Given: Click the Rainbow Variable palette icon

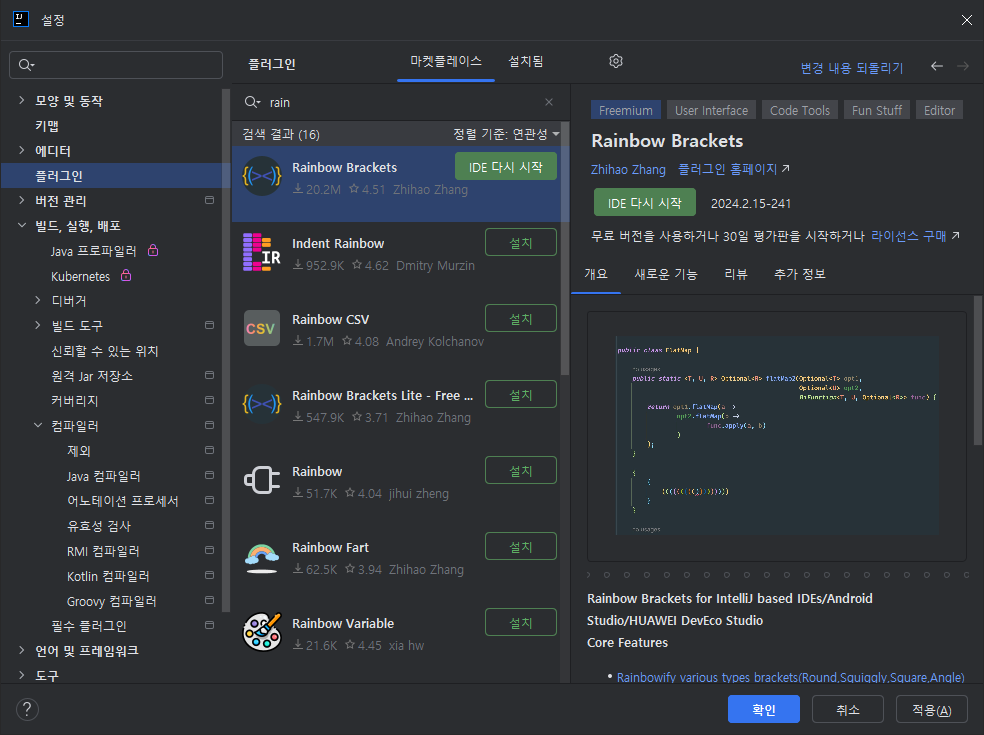Looking at the screenshot, I should pos(262,633).
